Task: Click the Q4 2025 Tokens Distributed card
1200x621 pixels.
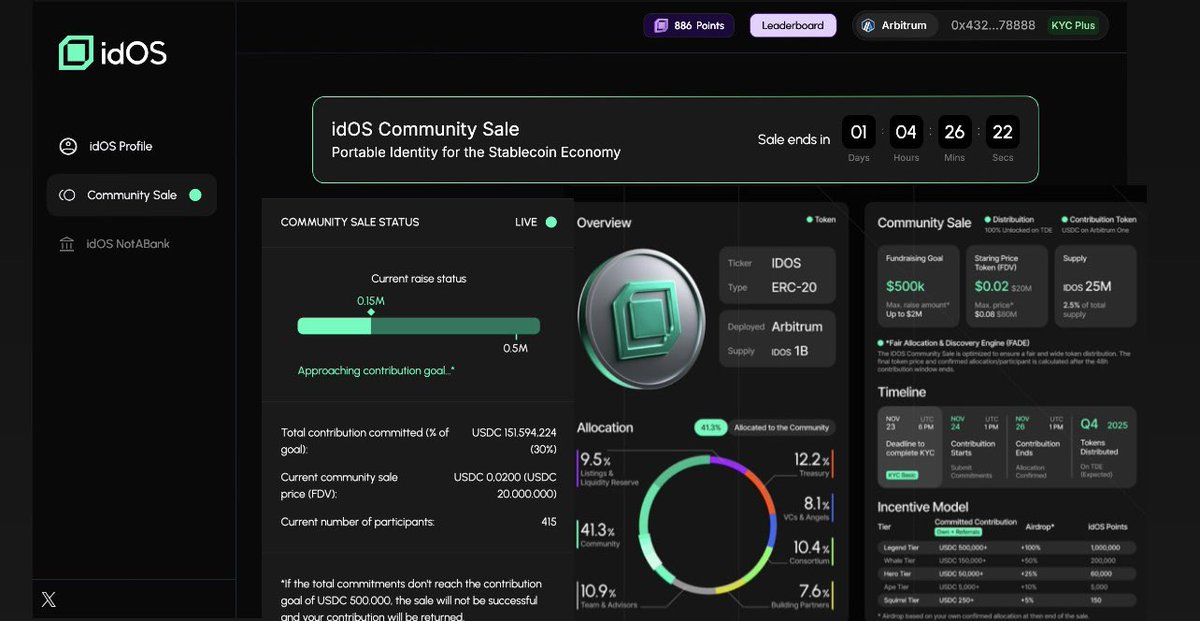Action: coord(1105,448)
